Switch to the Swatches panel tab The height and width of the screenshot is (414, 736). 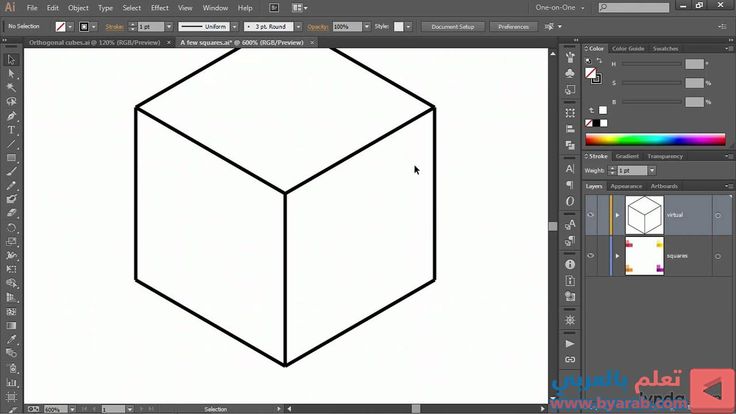point(665,48)
